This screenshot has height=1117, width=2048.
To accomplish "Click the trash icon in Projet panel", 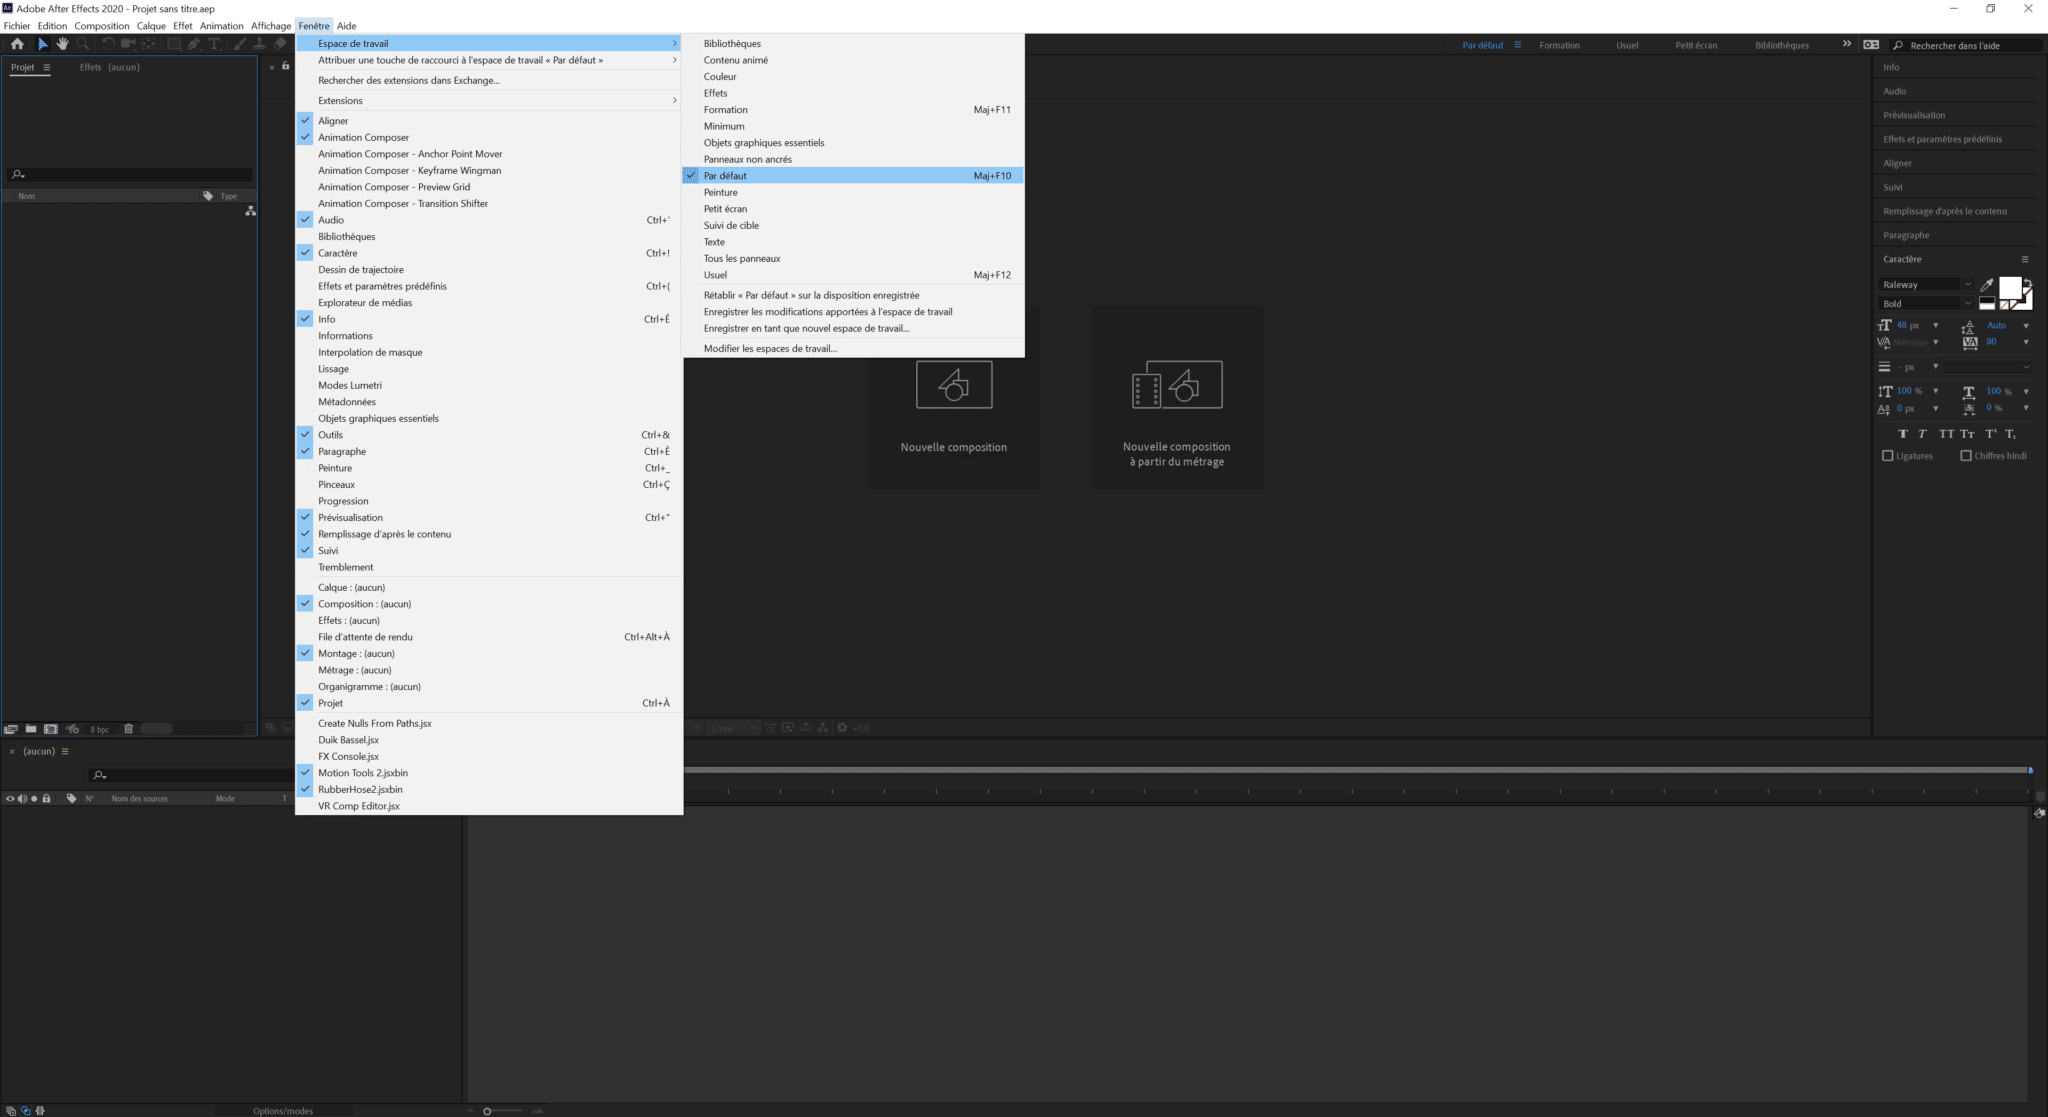I will [x=128, y=729].
